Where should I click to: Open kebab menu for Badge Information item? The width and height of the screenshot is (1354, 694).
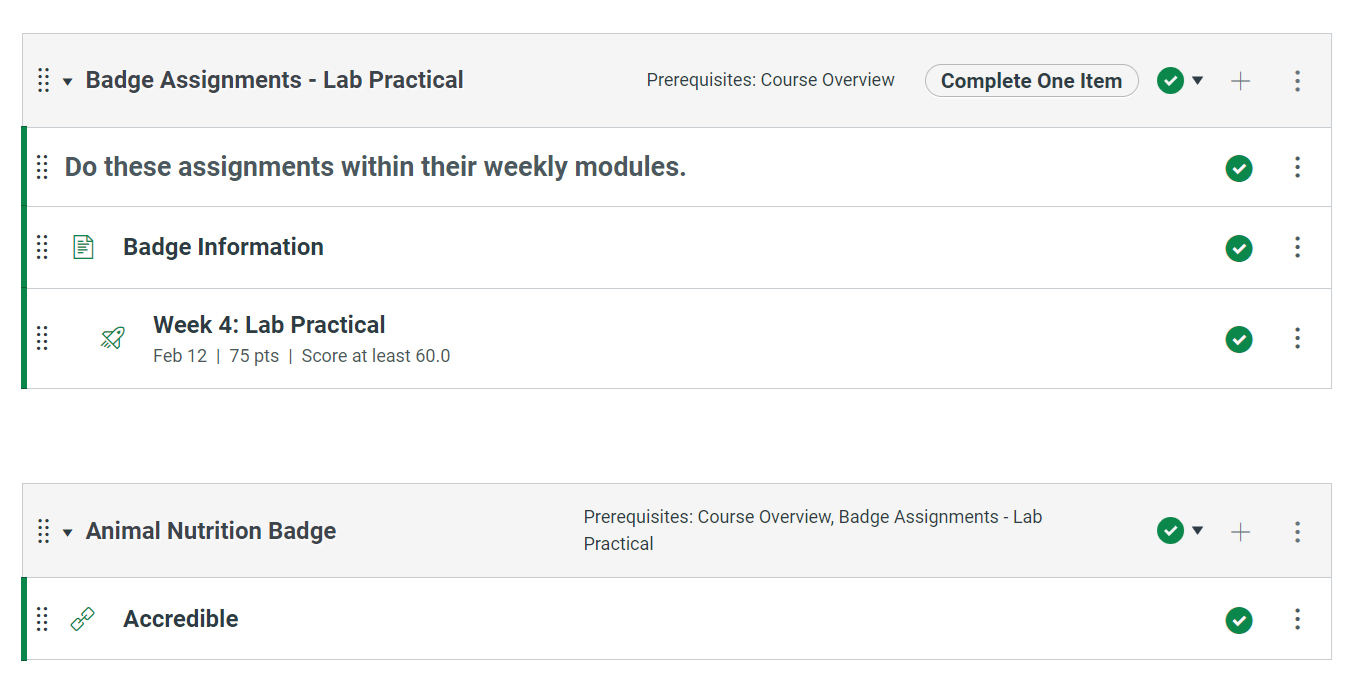(x=1297, y=247)
